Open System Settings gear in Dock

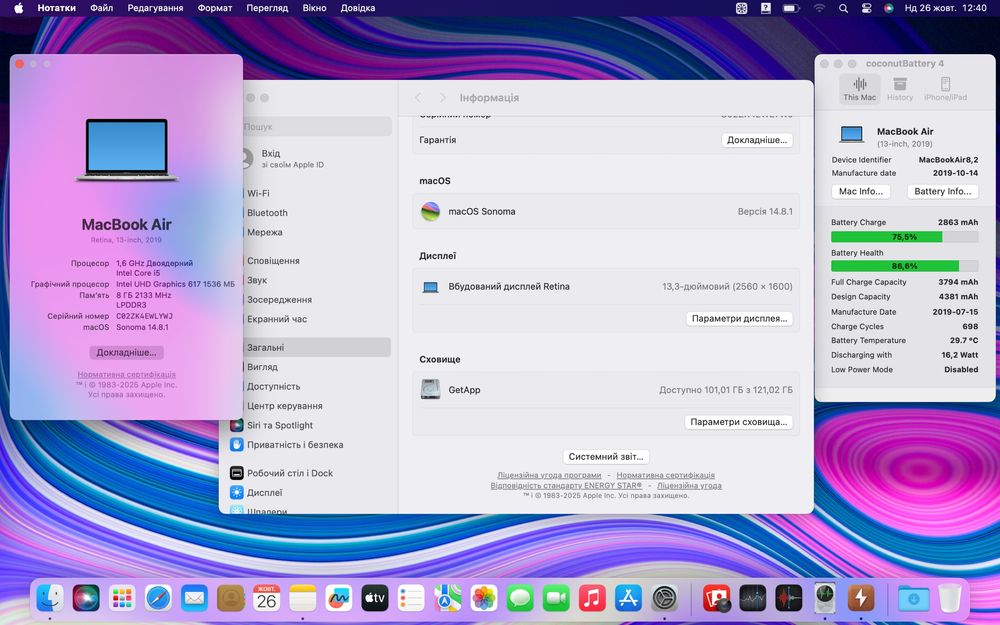click(665, 598)
